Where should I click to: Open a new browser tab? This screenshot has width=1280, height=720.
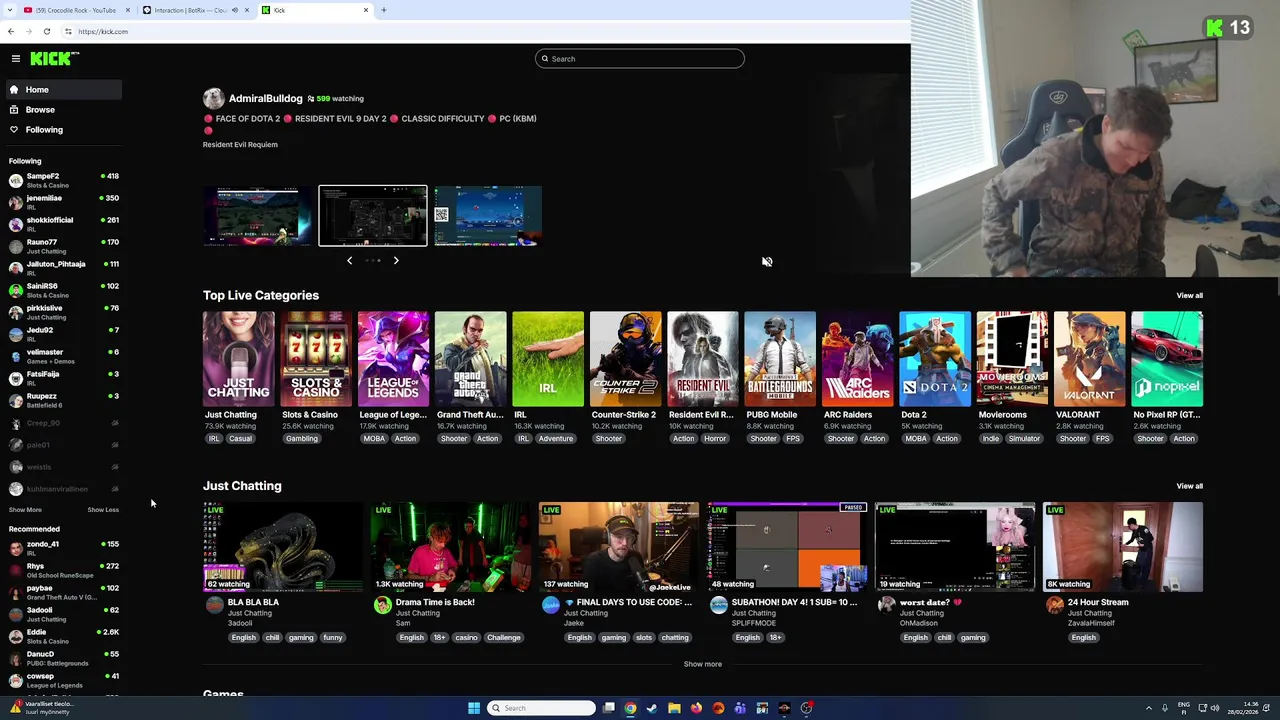[384, 10]
